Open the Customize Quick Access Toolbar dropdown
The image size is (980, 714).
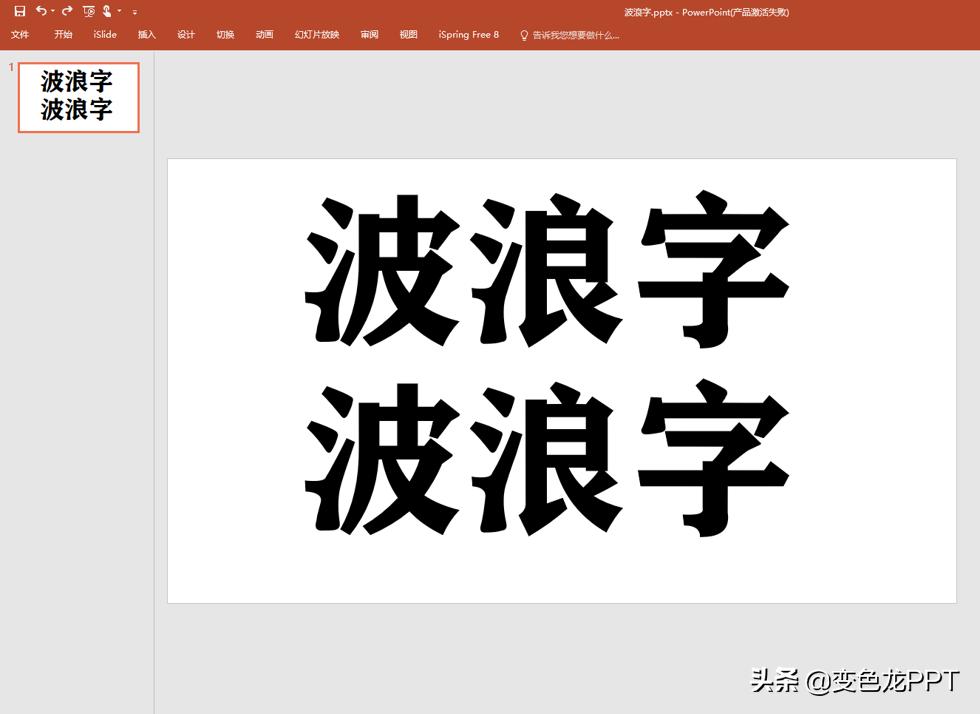133,11
